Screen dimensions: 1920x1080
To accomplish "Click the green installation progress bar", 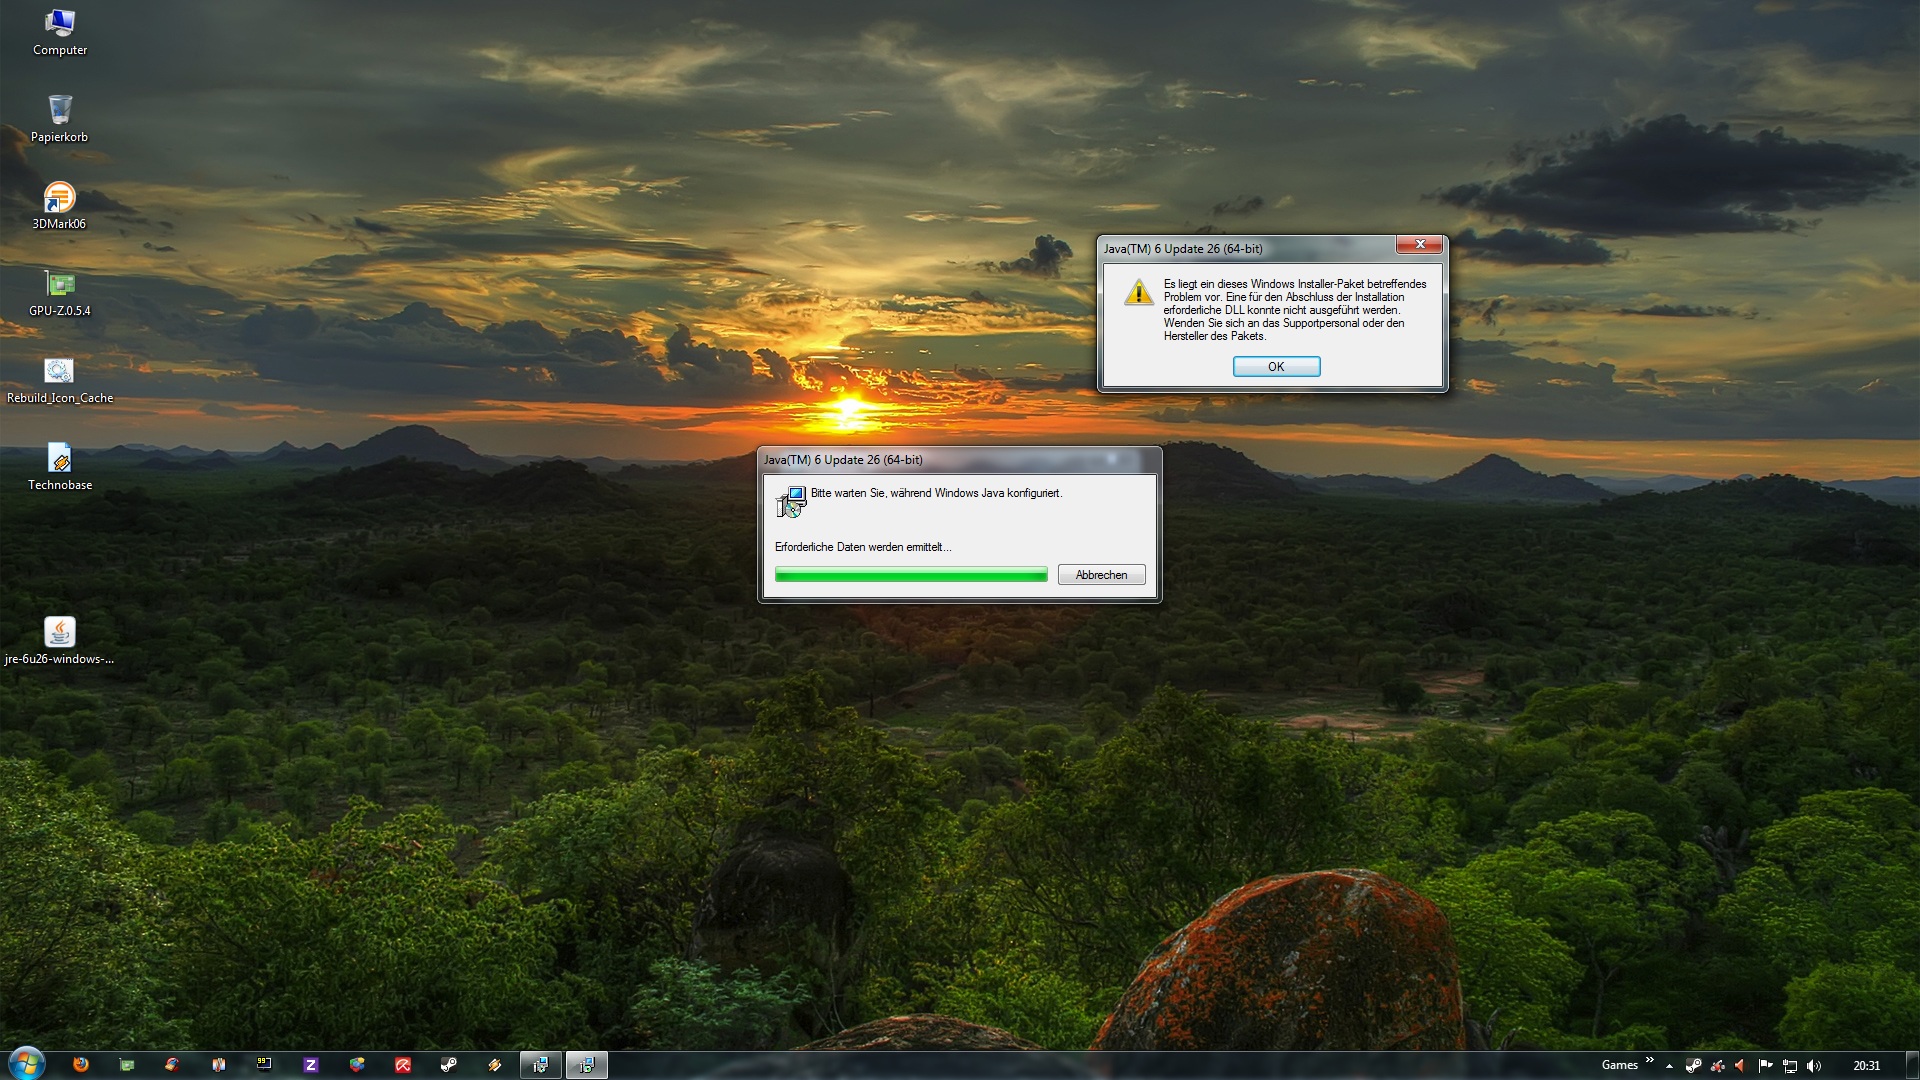I will click(x=911, y=575).
